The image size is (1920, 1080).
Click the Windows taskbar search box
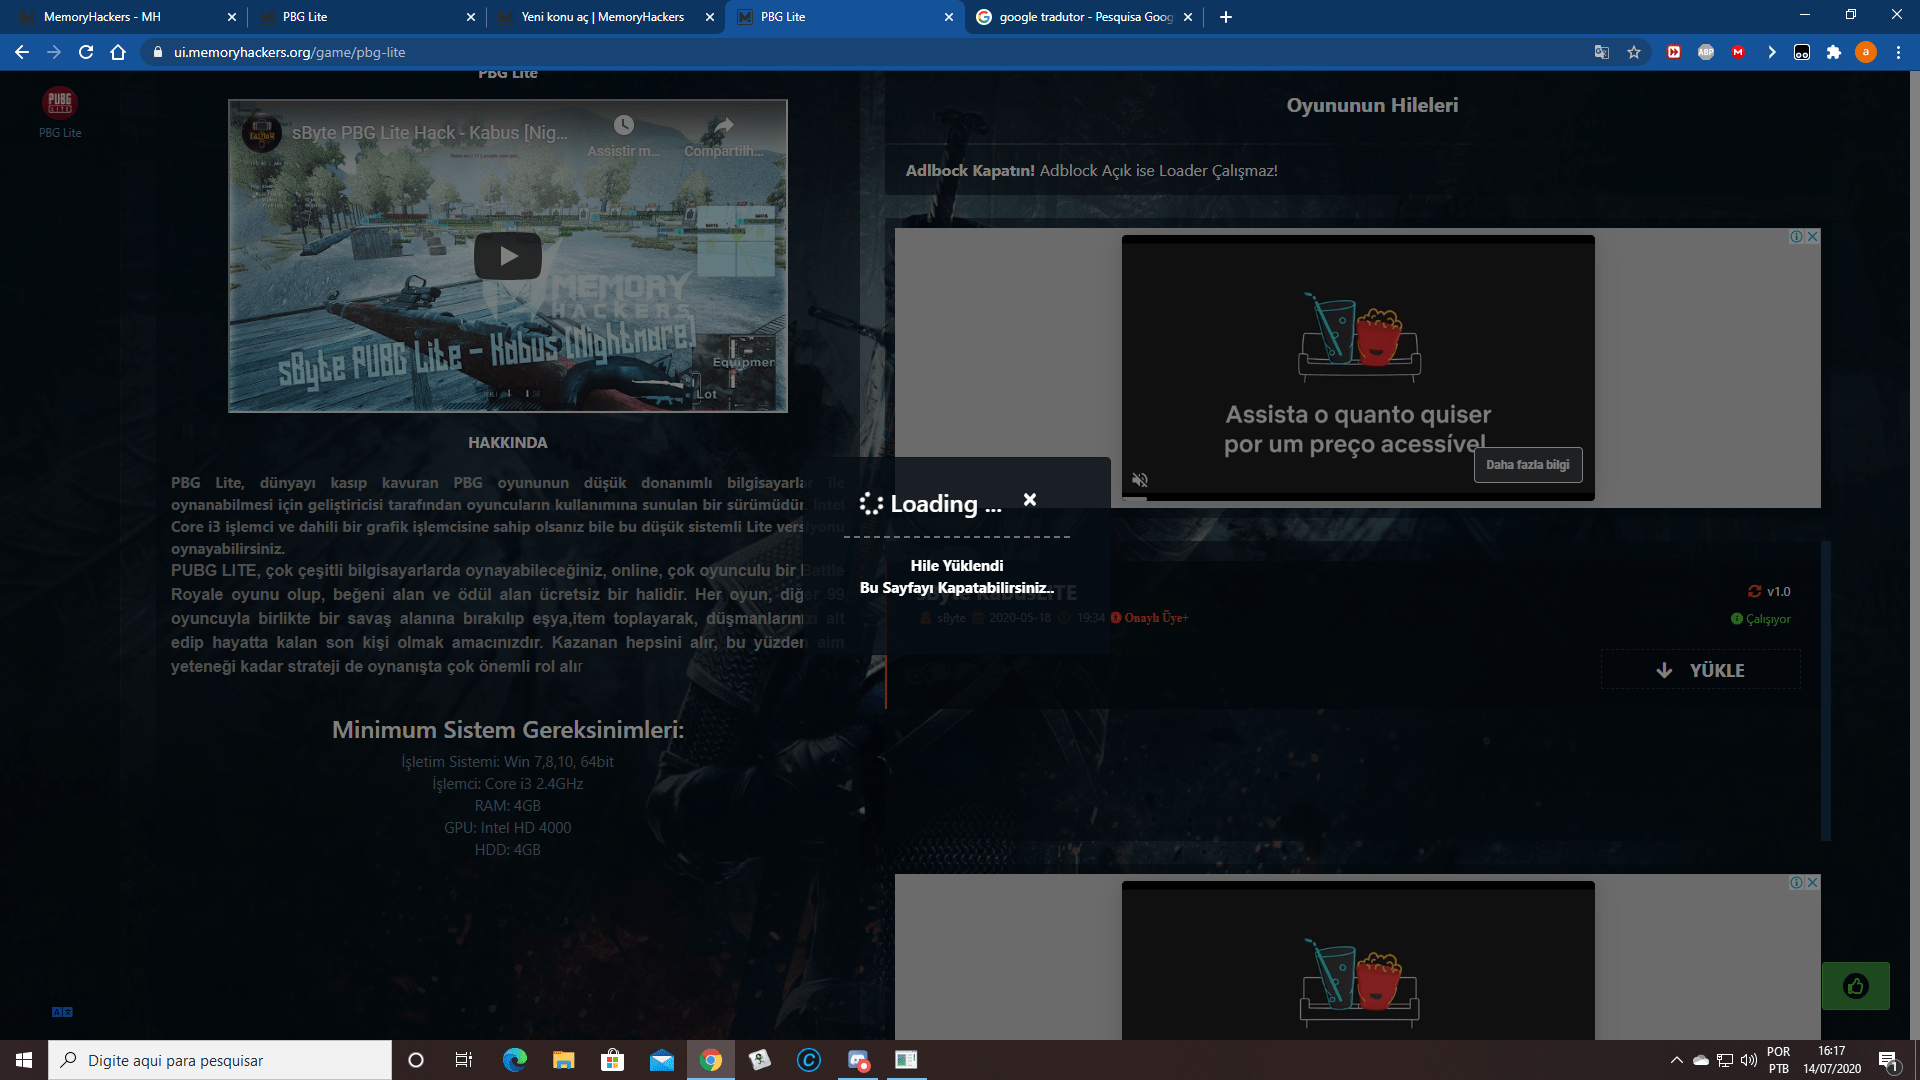pyautogui.click(x=220, y=1060)
